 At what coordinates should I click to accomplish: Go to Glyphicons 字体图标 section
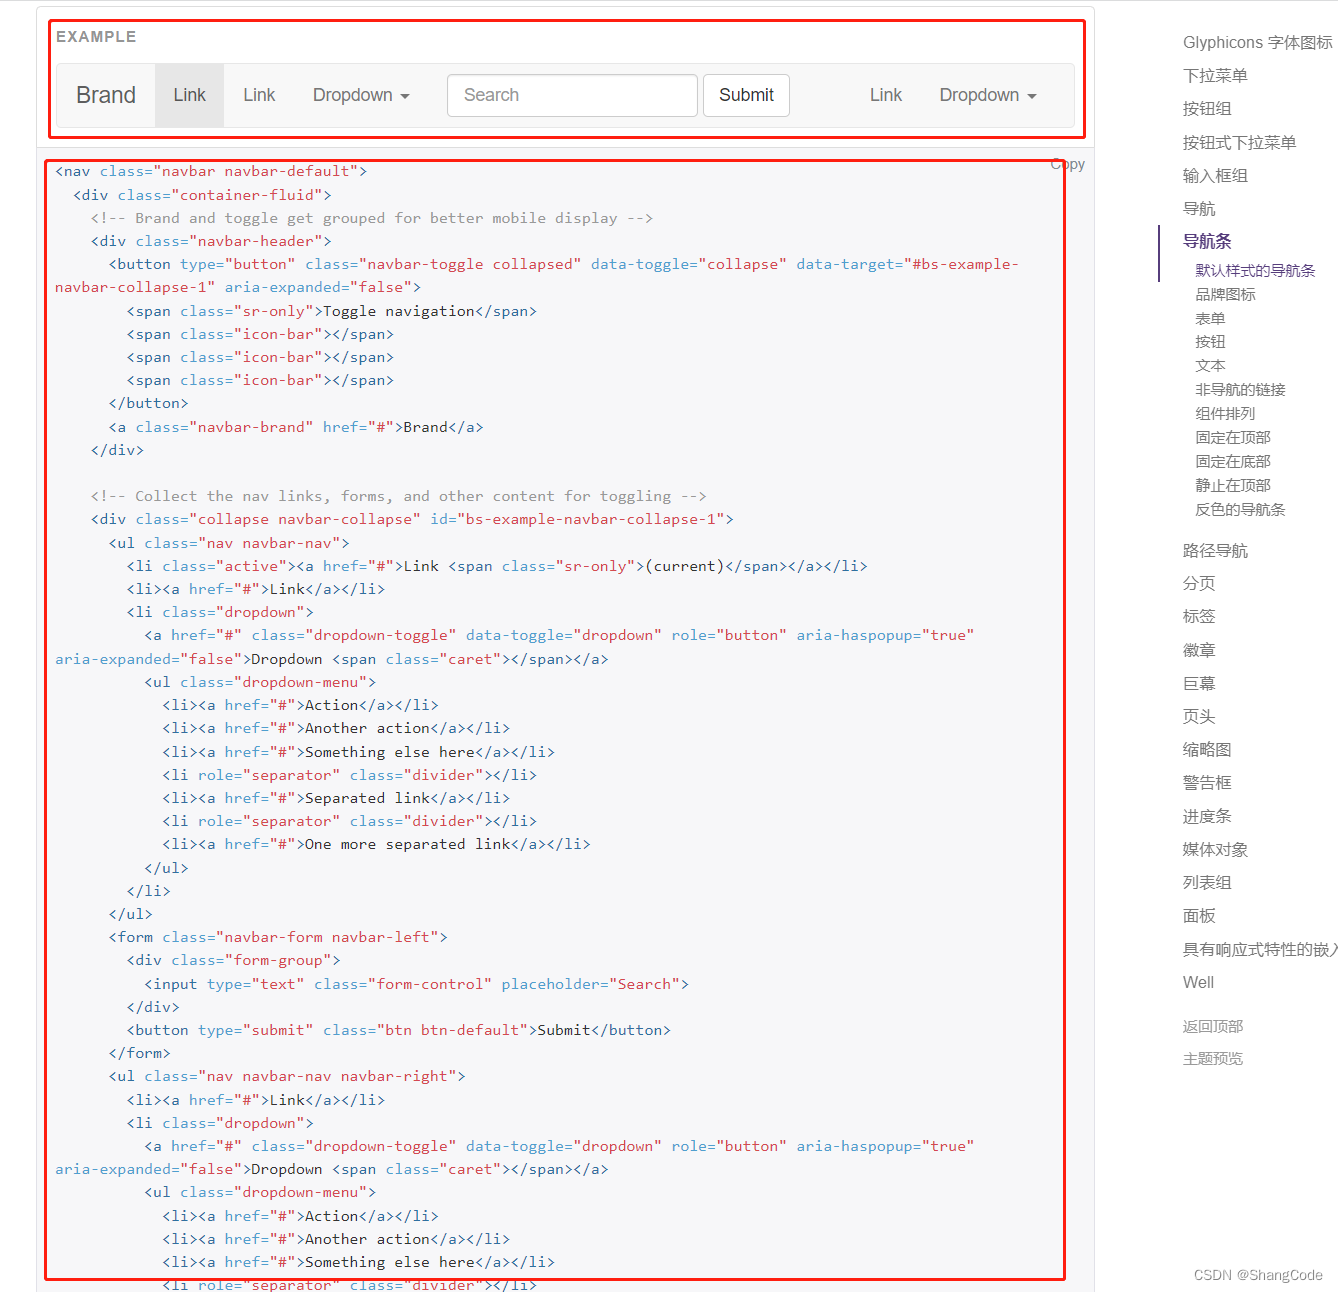(1257, 42)
